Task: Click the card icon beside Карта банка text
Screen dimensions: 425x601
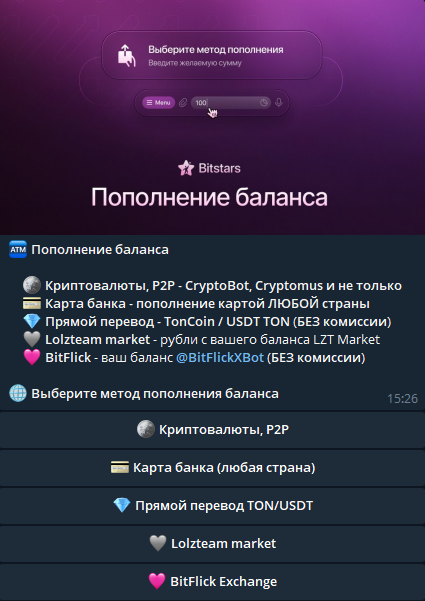Action: (x=32, y=304)
